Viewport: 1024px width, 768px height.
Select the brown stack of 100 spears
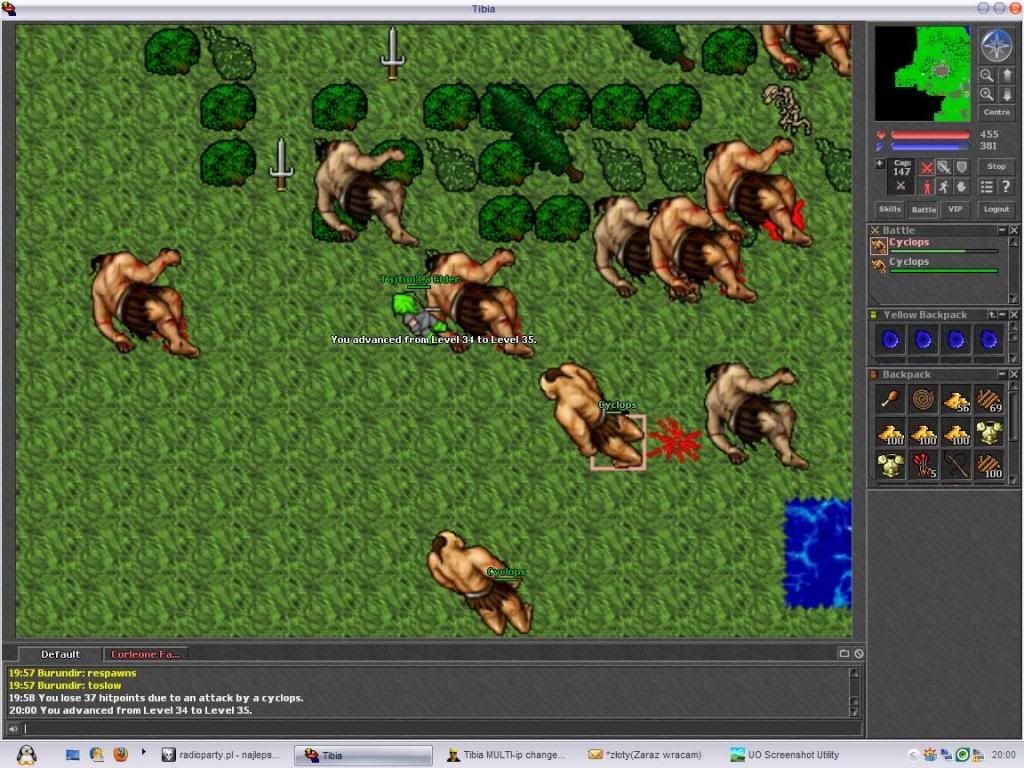pyautogui.click(x=989, y=466)
